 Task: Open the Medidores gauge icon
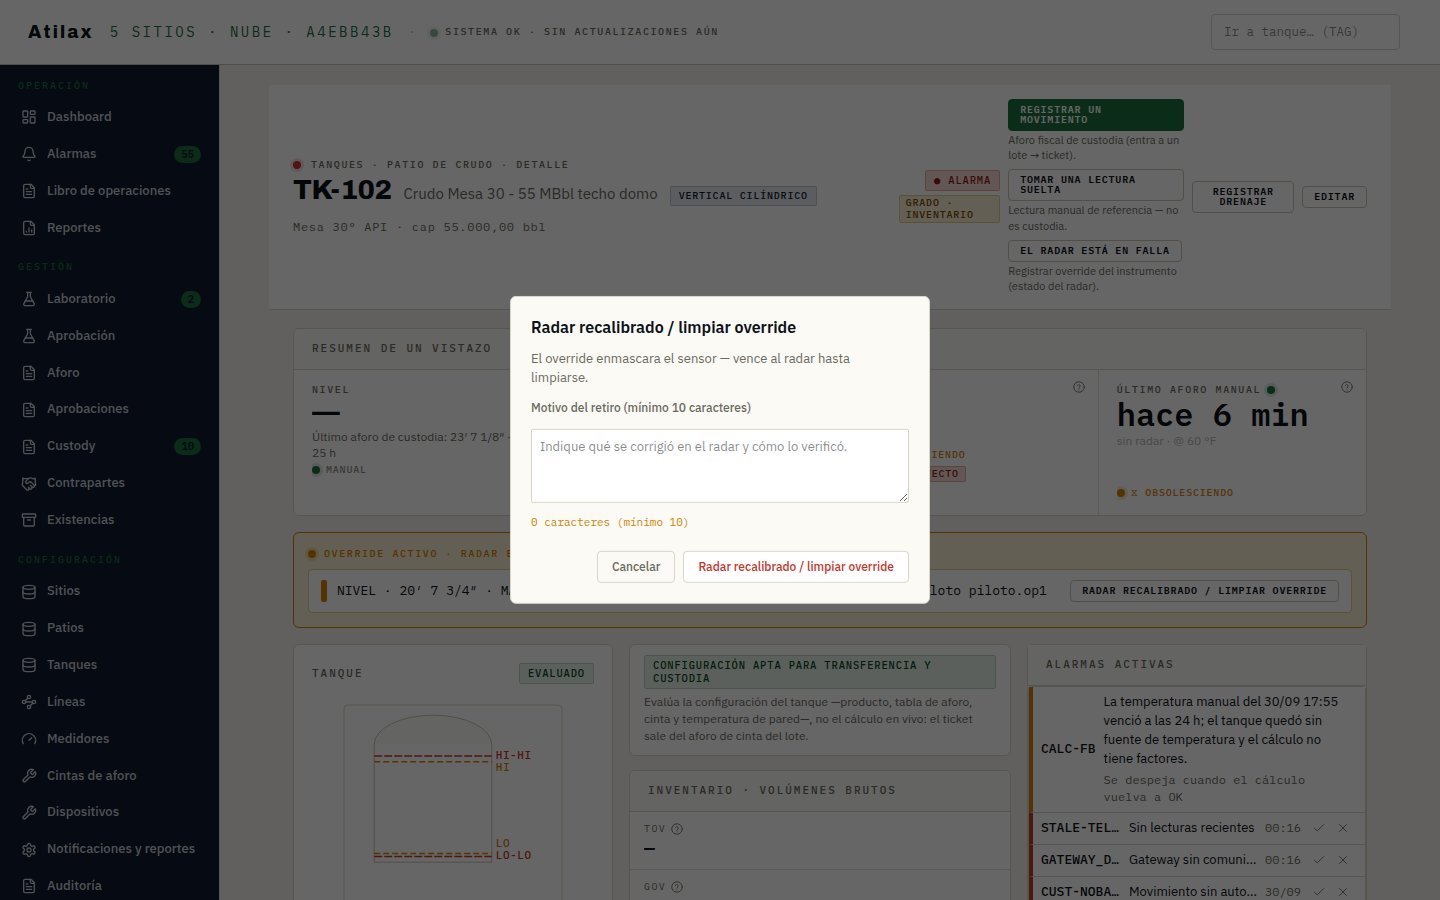pyautogui.click(x=29, y=739)
